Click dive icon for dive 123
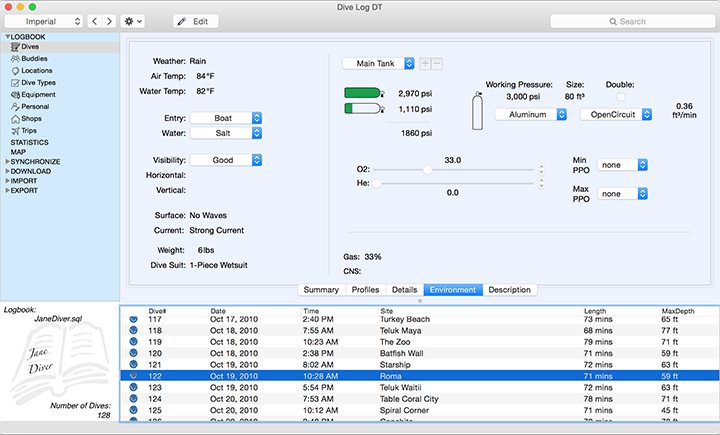 pos(133,387)
